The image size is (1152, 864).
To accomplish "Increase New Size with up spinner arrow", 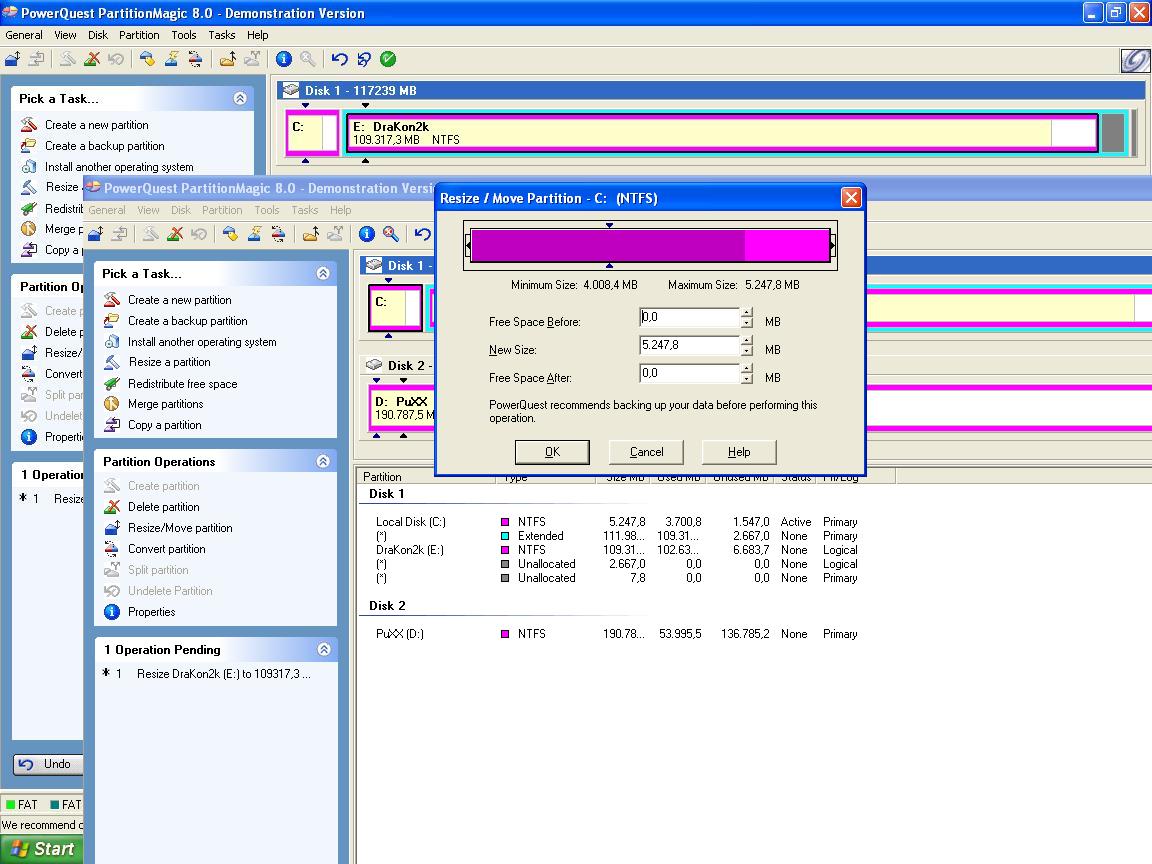I will point(746,340).
